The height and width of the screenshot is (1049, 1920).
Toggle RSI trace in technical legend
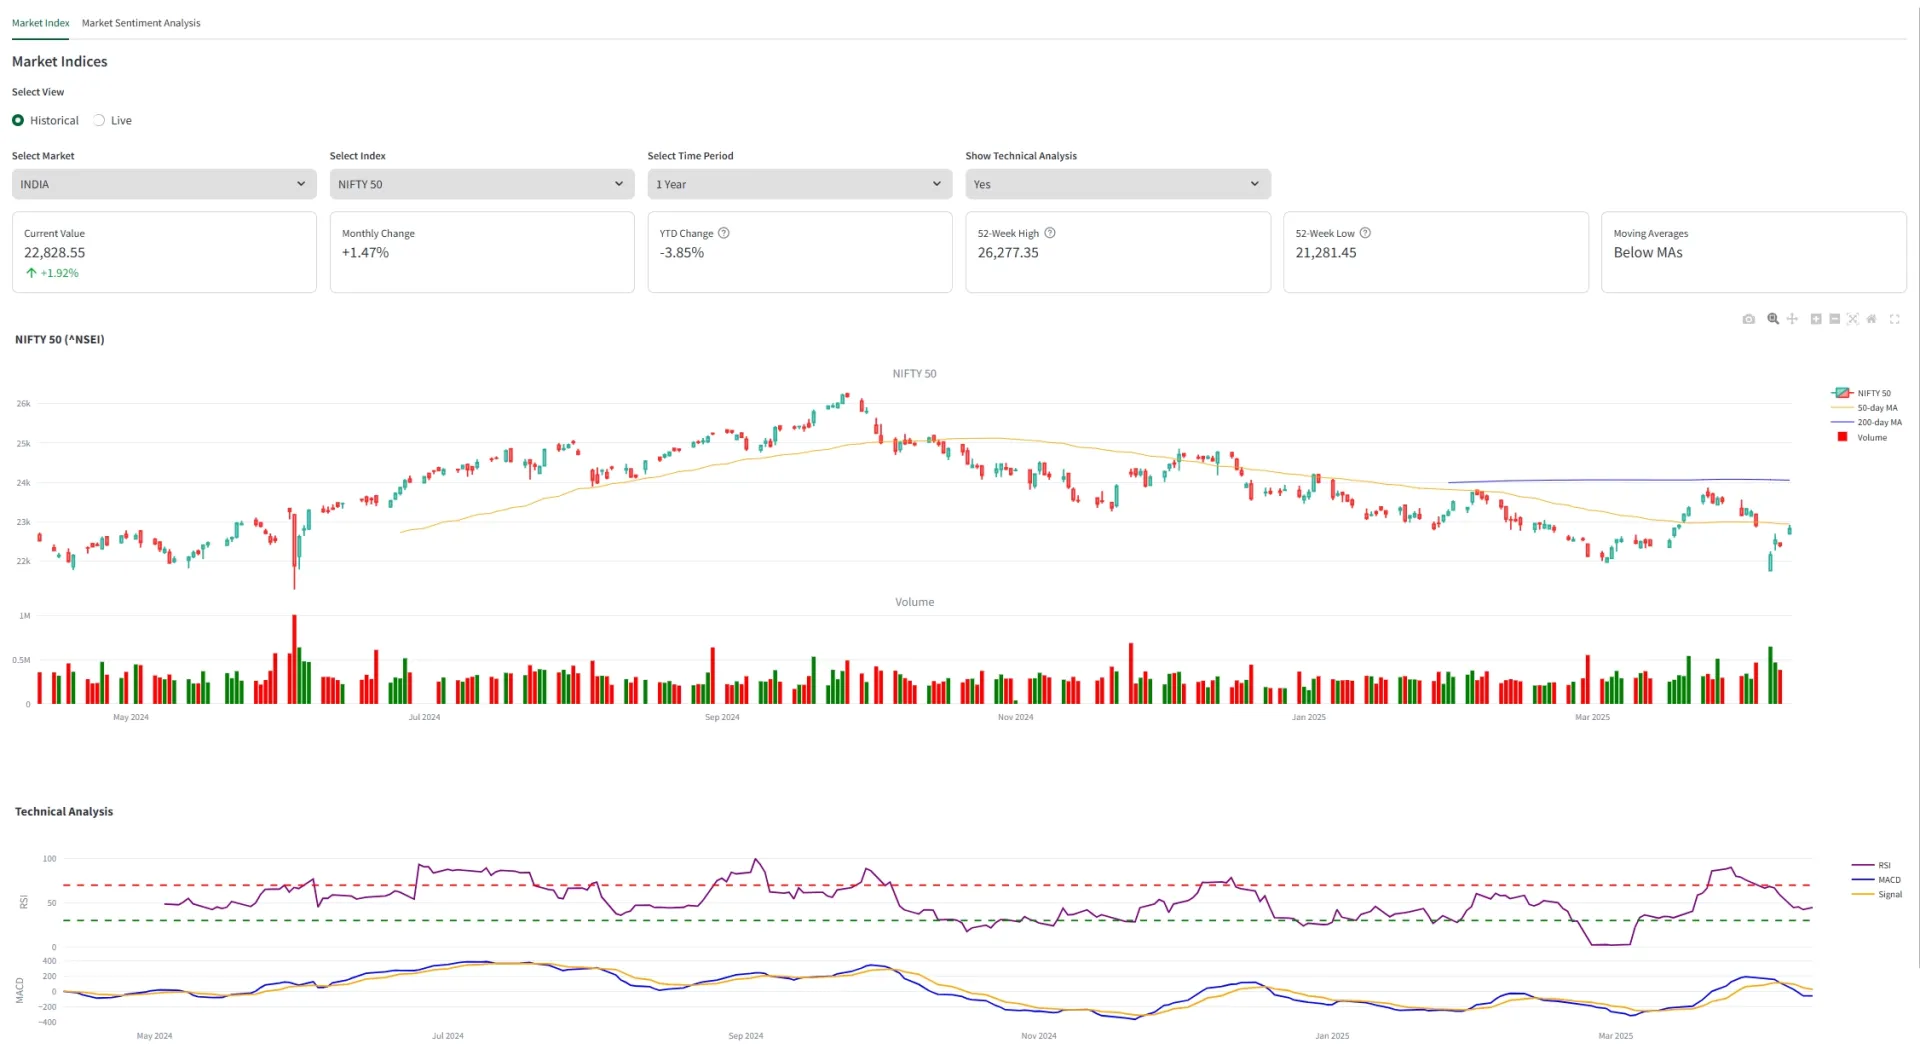point(1871,865)
